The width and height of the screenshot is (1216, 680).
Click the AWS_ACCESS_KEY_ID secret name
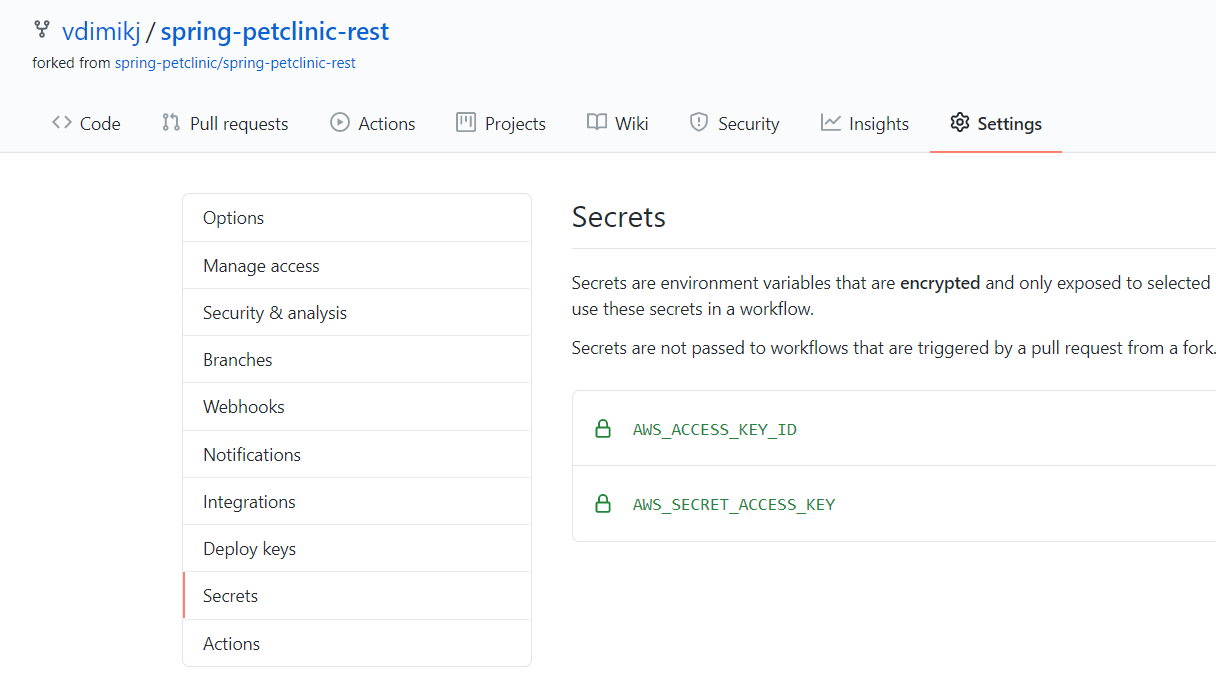(x=715, y=430)
